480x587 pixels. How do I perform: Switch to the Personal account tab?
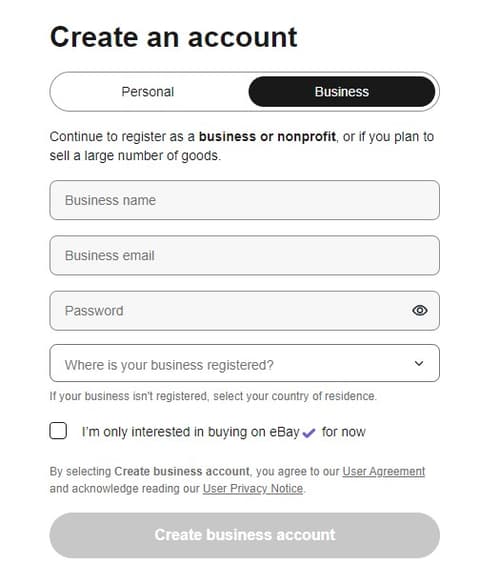point(148,92)
